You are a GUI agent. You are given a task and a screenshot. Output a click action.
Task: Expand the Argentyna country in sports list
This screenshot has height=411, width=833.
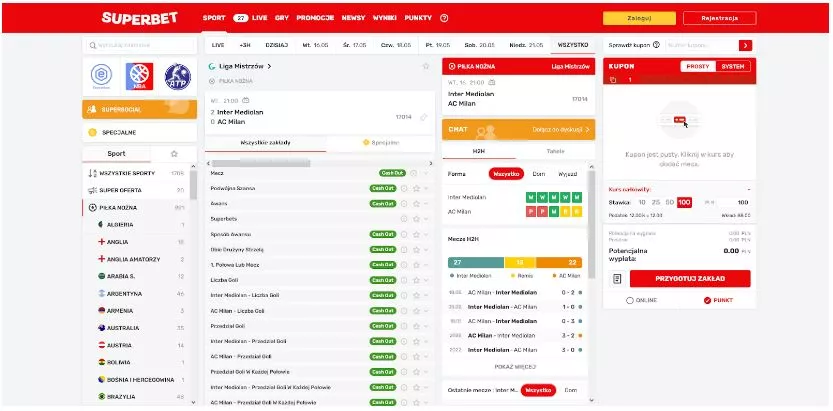[x=140, y=294]
